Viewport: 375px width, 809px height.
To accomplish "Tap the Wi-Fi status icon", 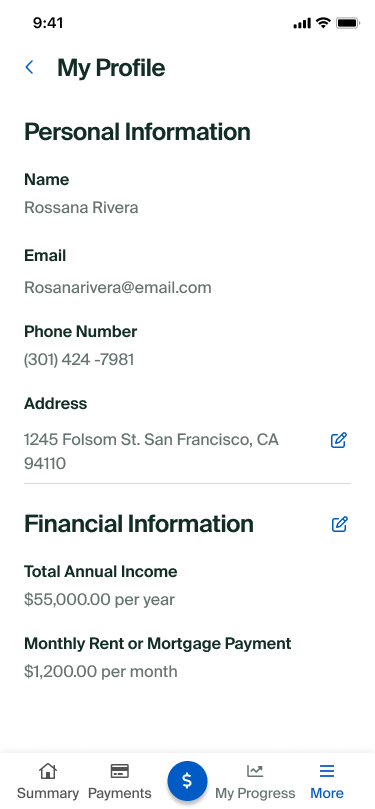I will click(323, 23).
